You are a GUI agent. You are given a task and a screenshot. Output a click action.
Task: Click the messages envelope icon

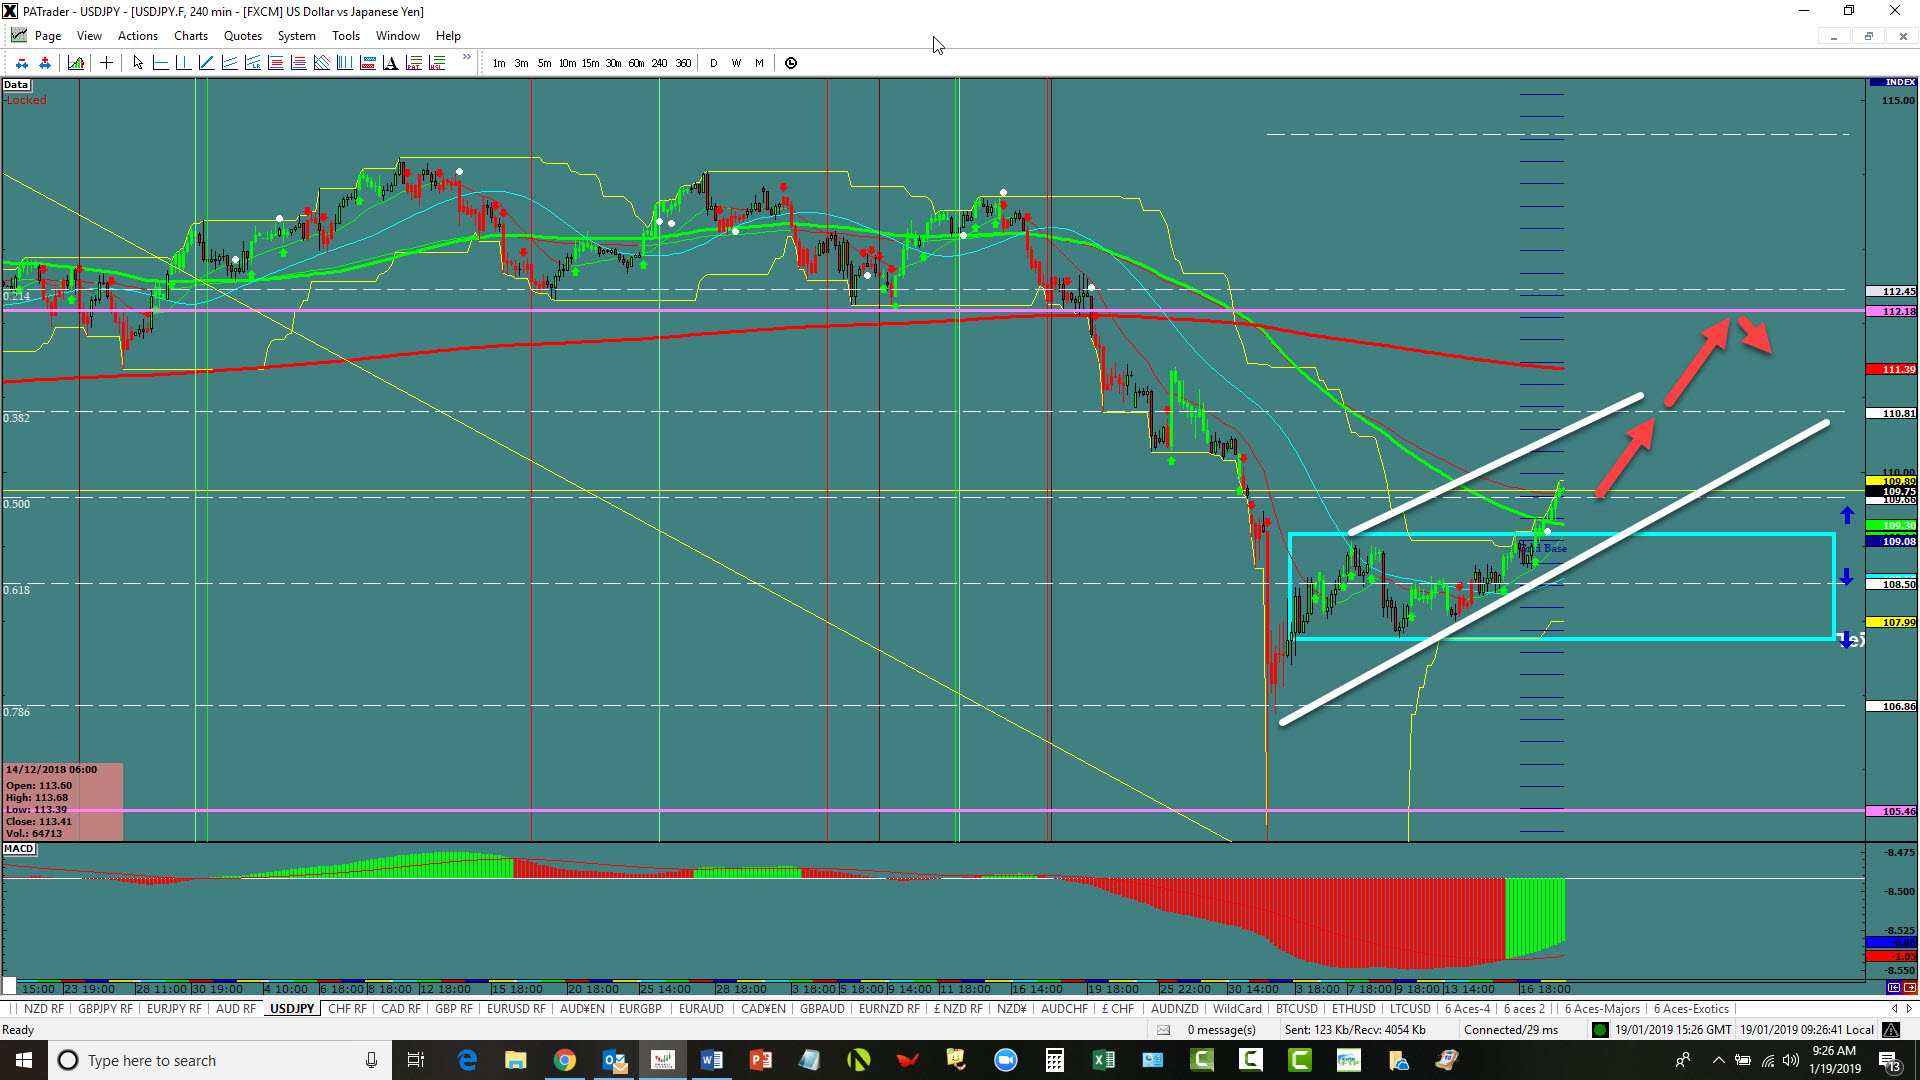1163,1030
